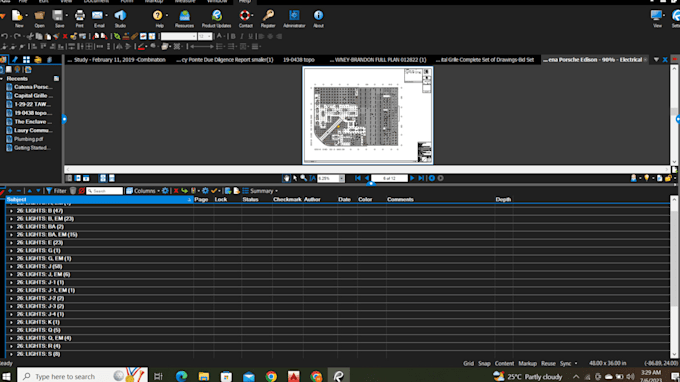The width and height of the screenshot is (680, 382).
Task: Open the Help menu
Action: [x=245, y=2]
